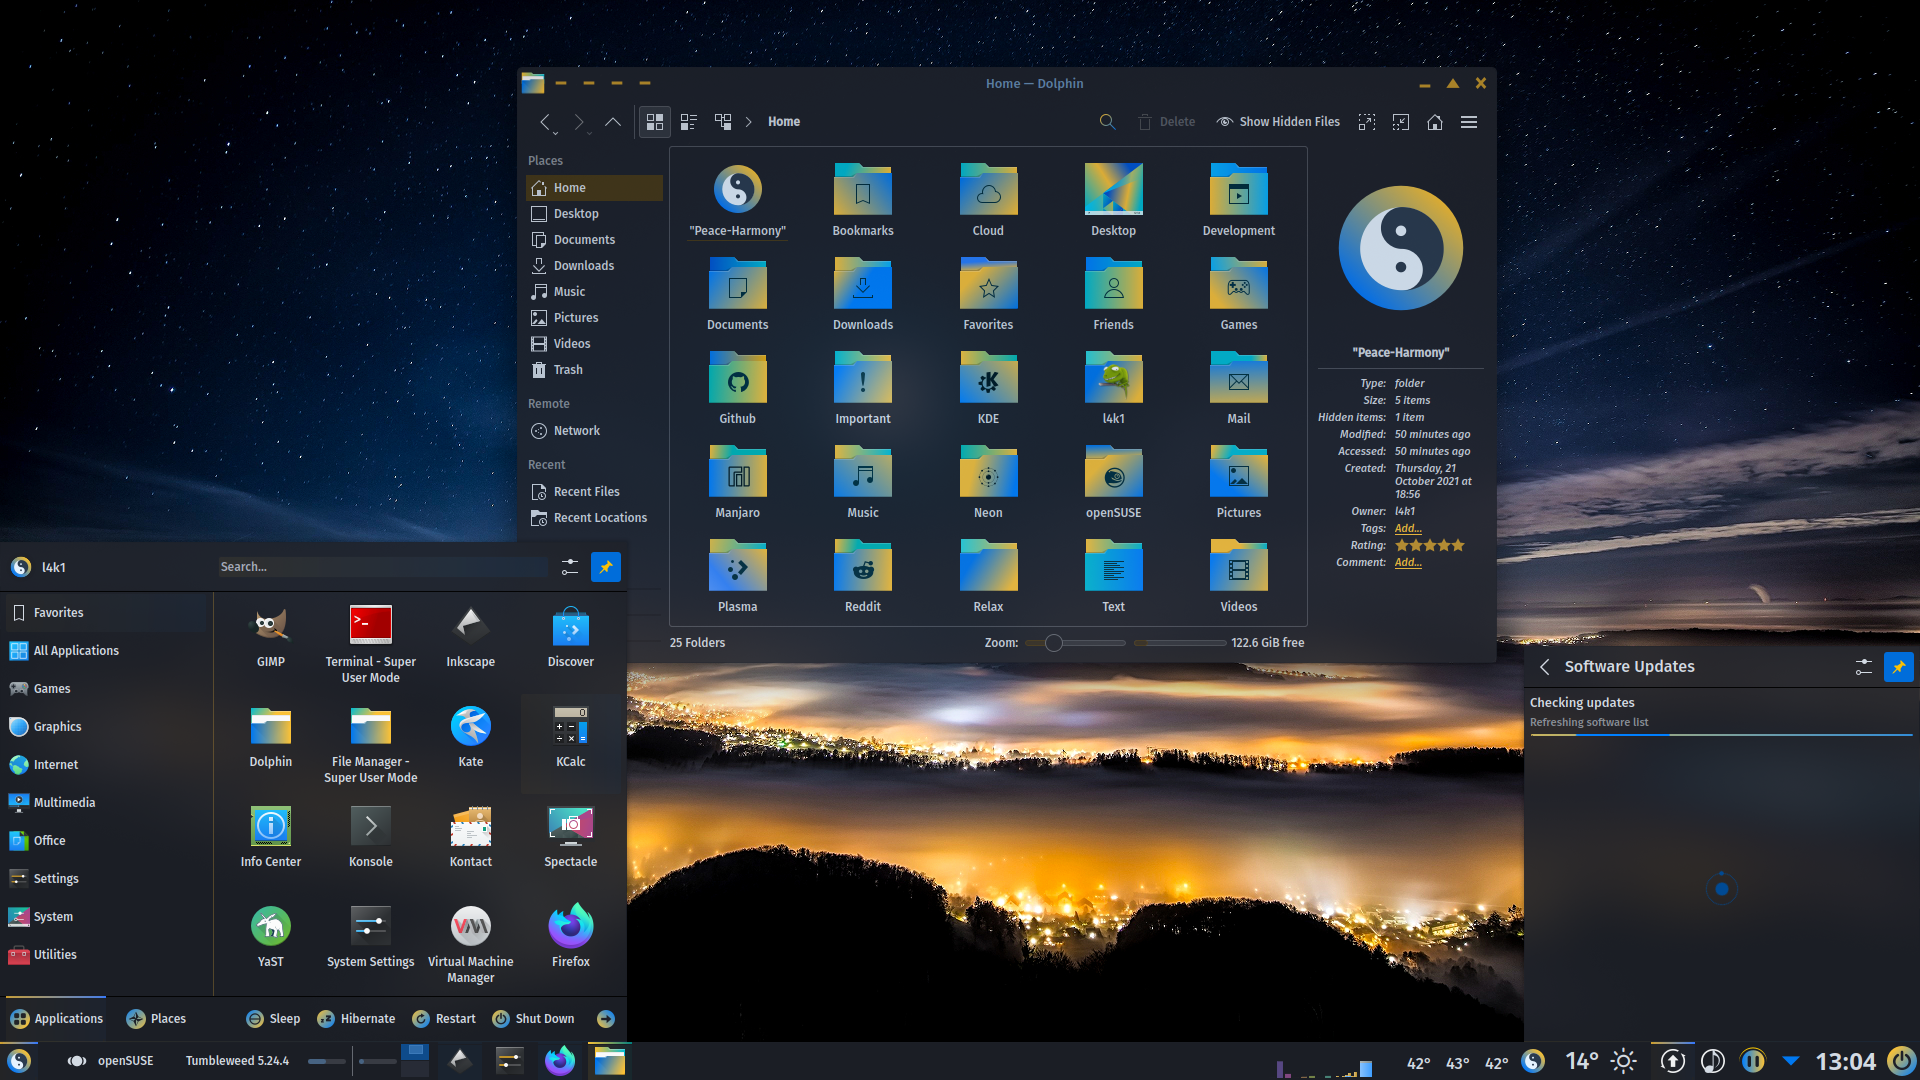Select Favorites category in launcher
Image resolution: width=1920 pixels, height=1080 pixels.
click(107, 613)
